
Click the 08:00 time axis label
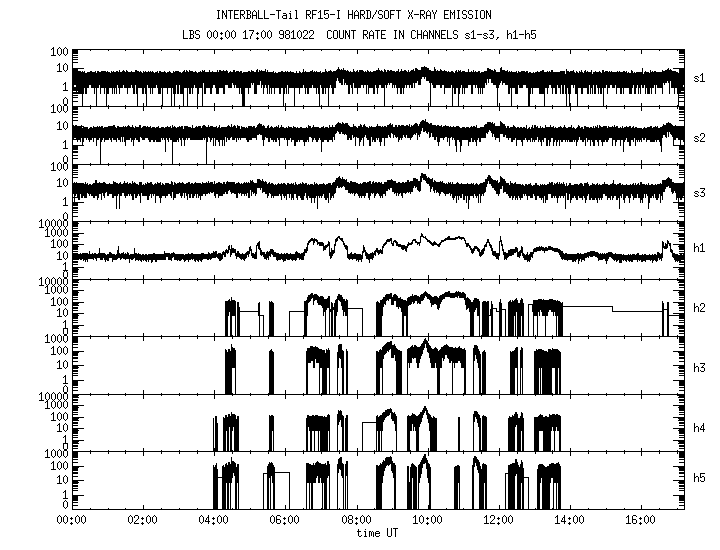click(x=356, y=520)
